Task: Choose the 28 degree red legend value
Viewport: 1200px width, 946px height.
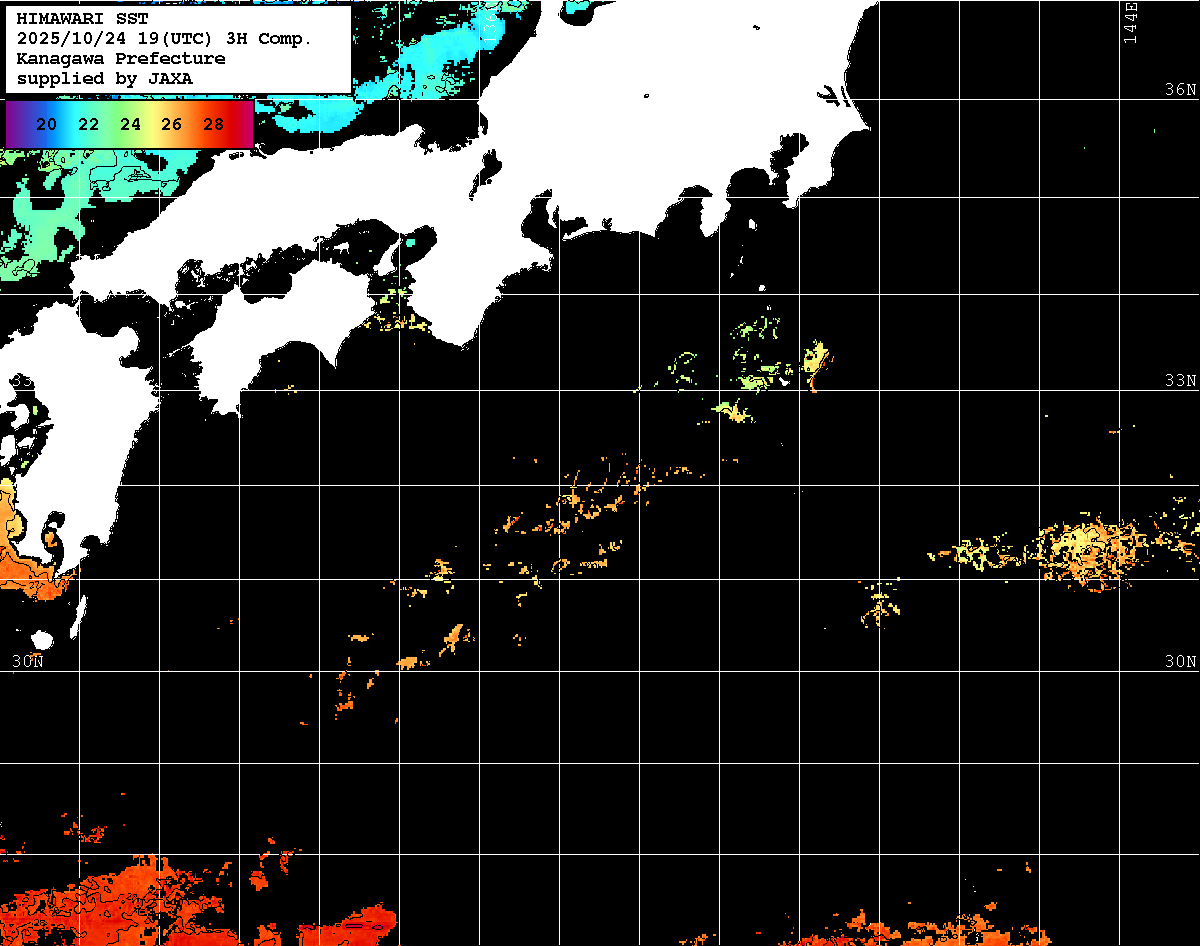Action: tap(213, 125)
